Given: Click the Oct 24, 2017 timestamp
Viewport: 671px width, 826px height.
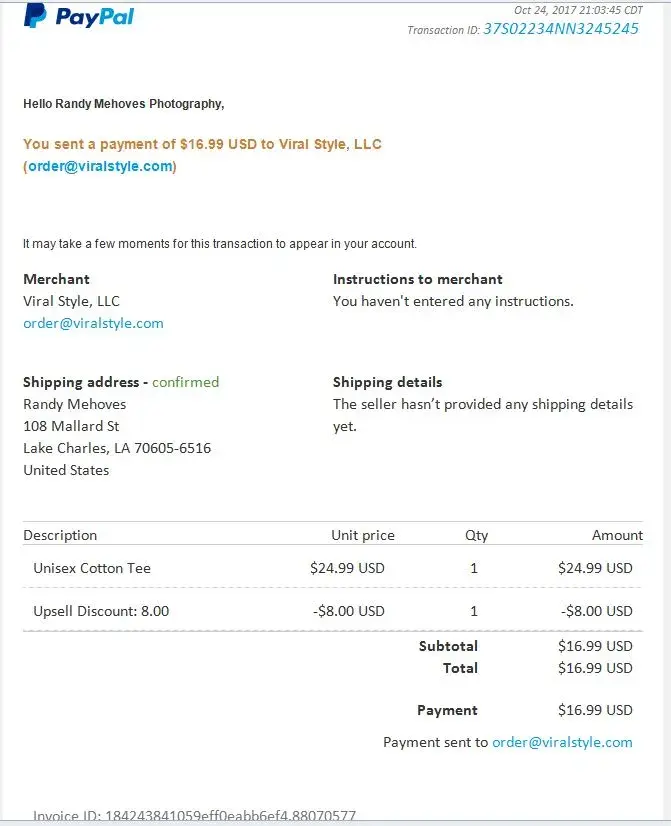Looking at the screenshot, I should 578,10.
